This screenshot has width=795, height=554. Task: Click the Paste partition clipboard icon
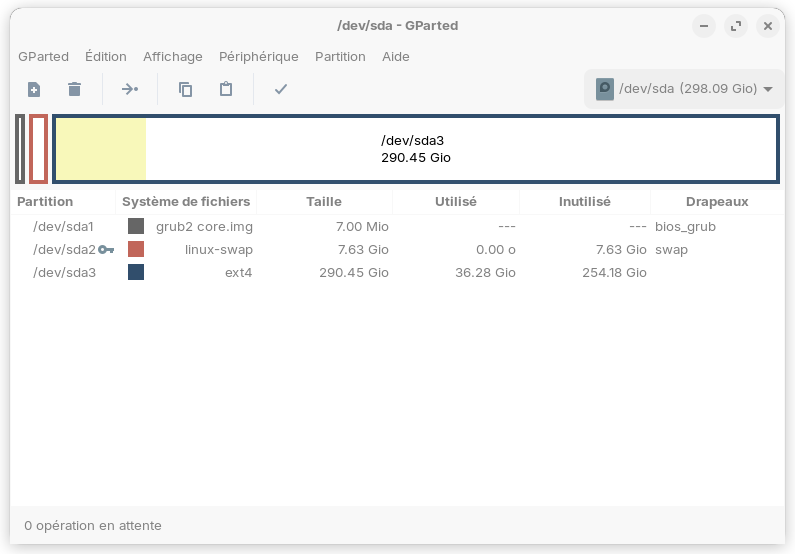pos(226,89)
